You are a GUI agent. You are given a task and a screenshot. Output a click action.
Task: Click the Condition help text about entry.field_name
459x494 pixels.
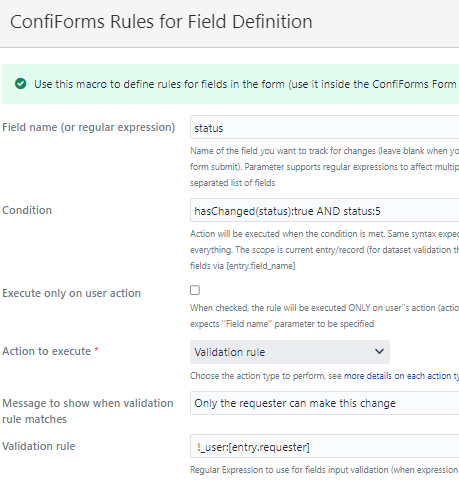[x=324, y=250]
